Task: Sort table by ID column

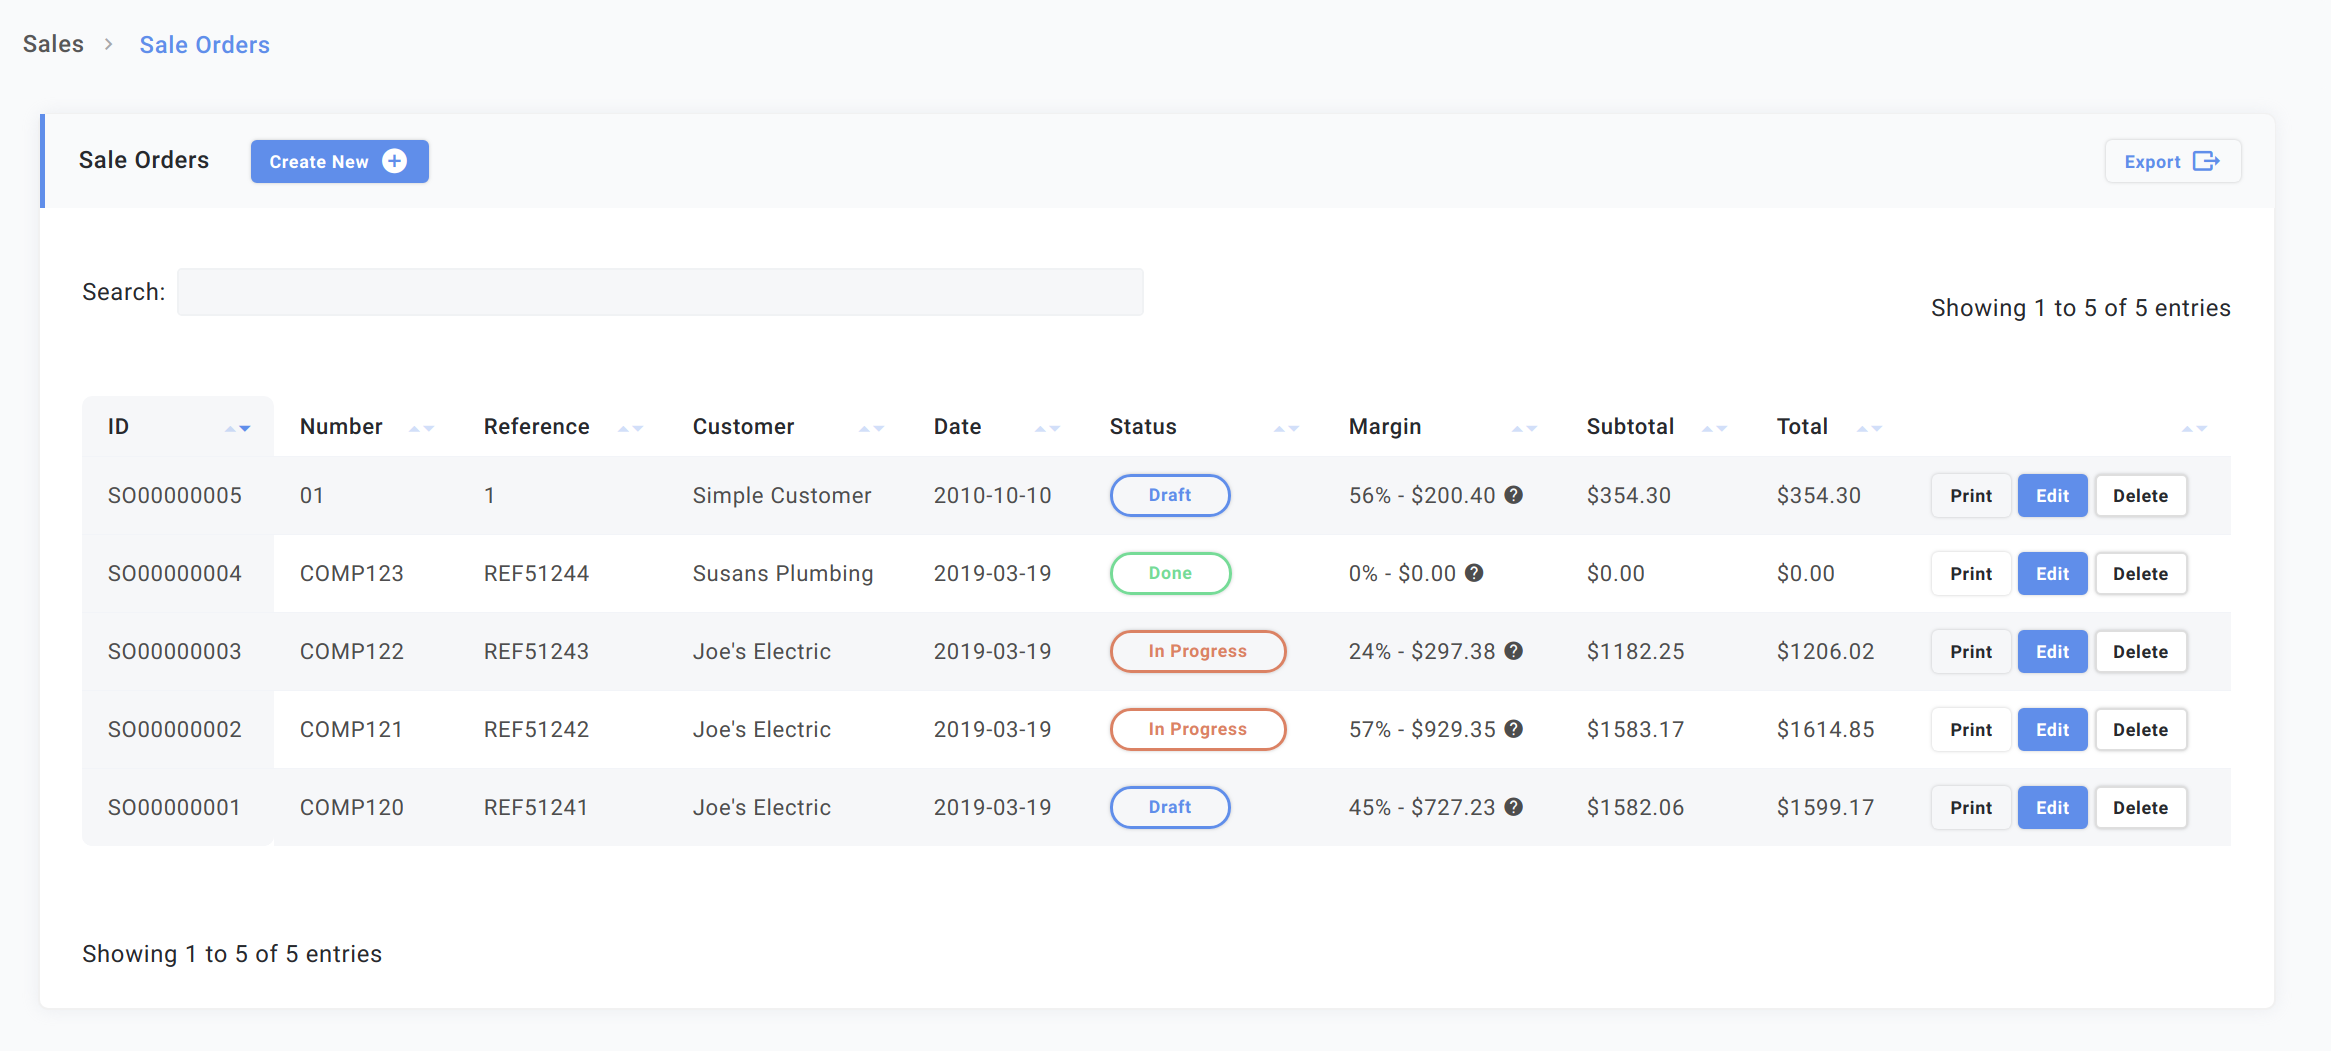Action: (x=237, y=428)
